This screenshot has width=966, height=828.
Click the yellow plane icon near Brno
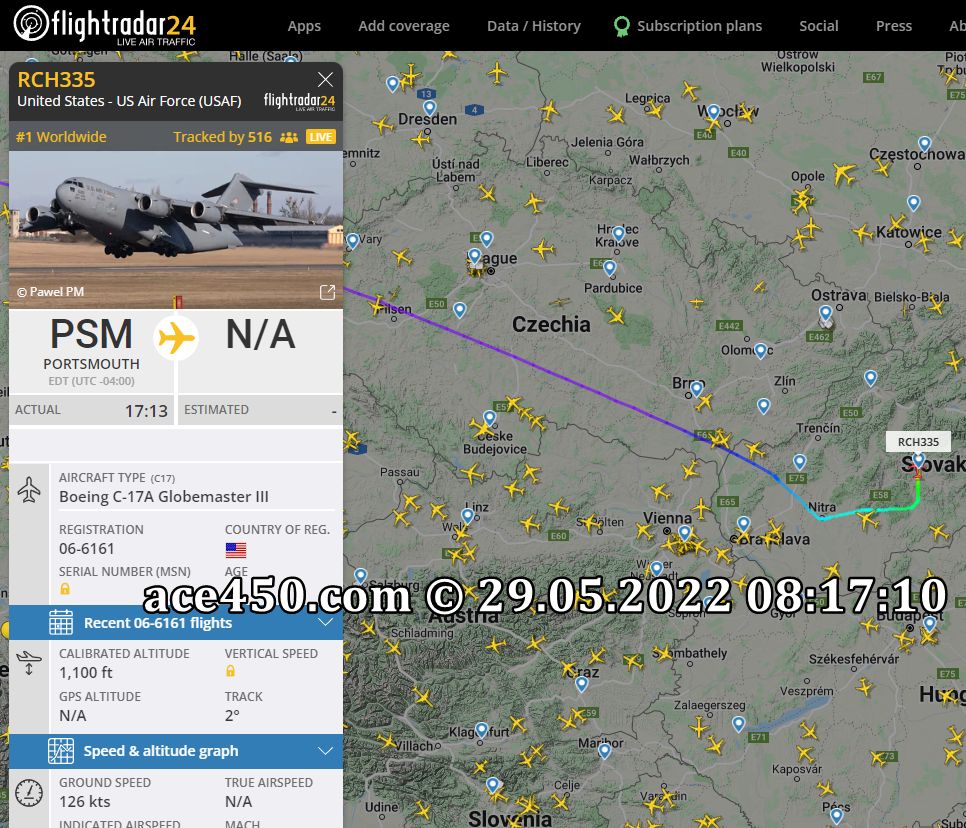click(704, 402)
